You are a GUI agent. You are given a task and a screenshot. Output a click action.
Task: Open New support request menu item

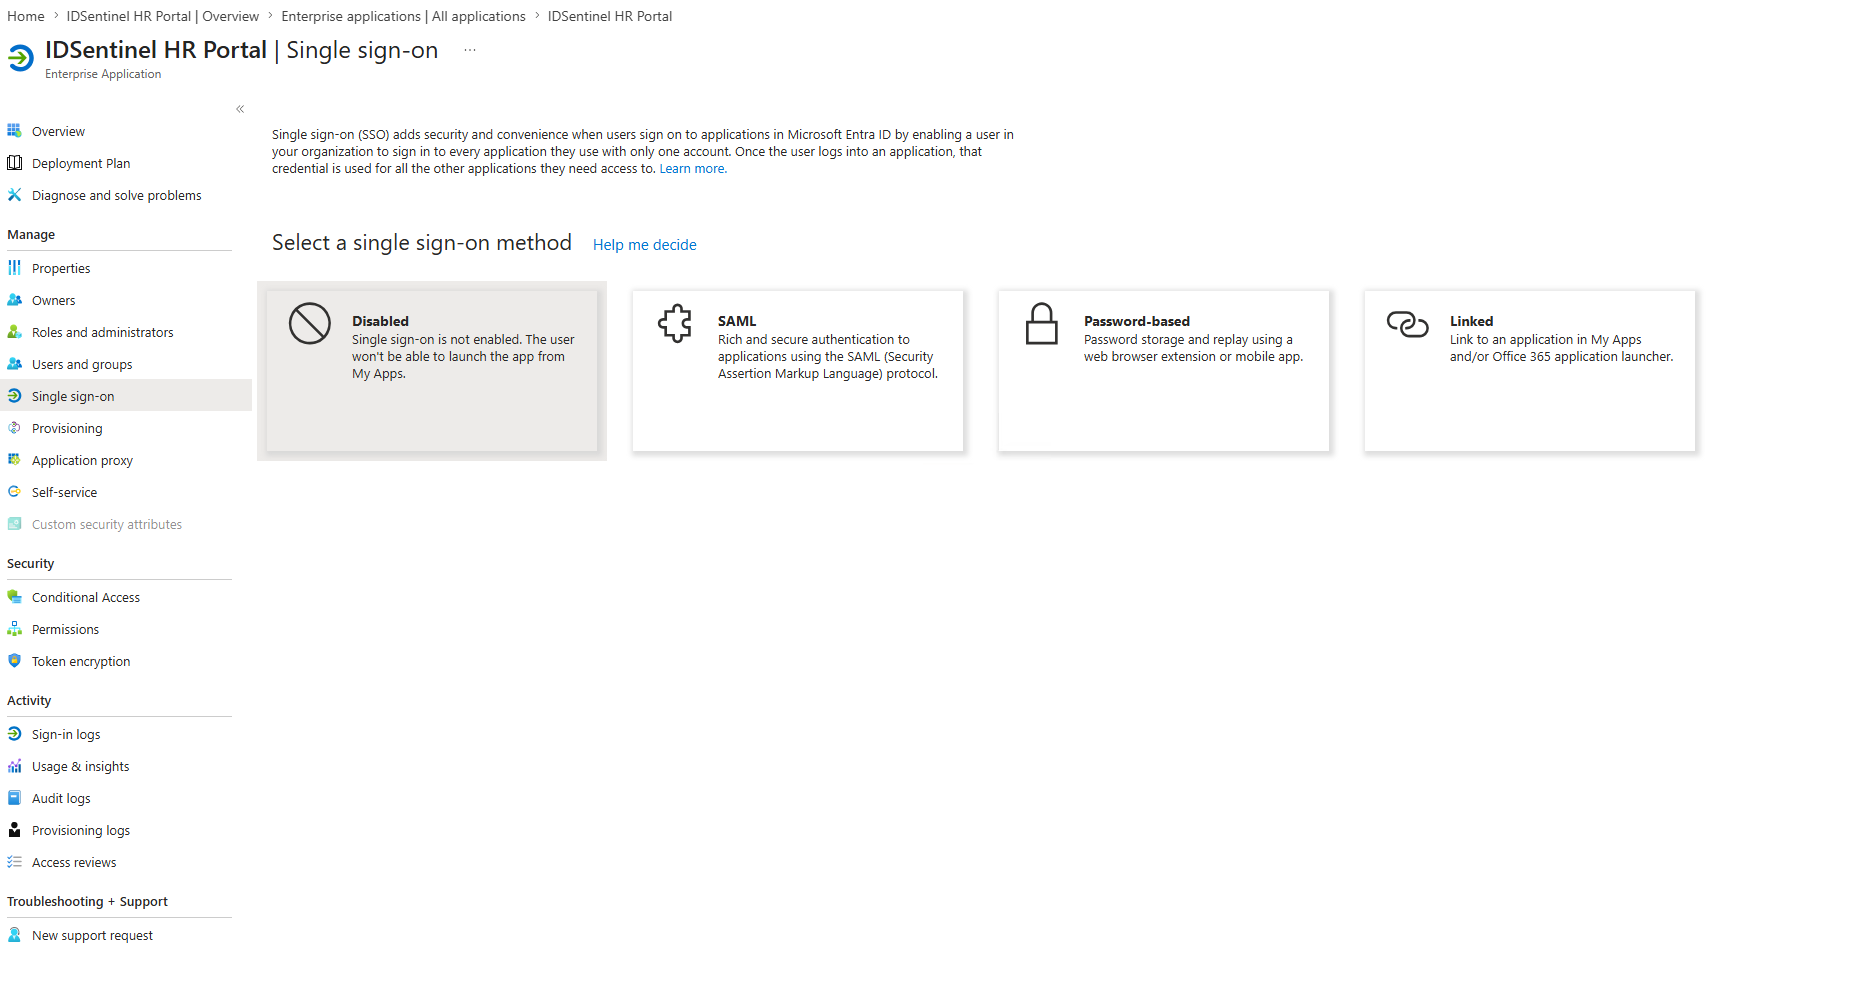point(92,935)
